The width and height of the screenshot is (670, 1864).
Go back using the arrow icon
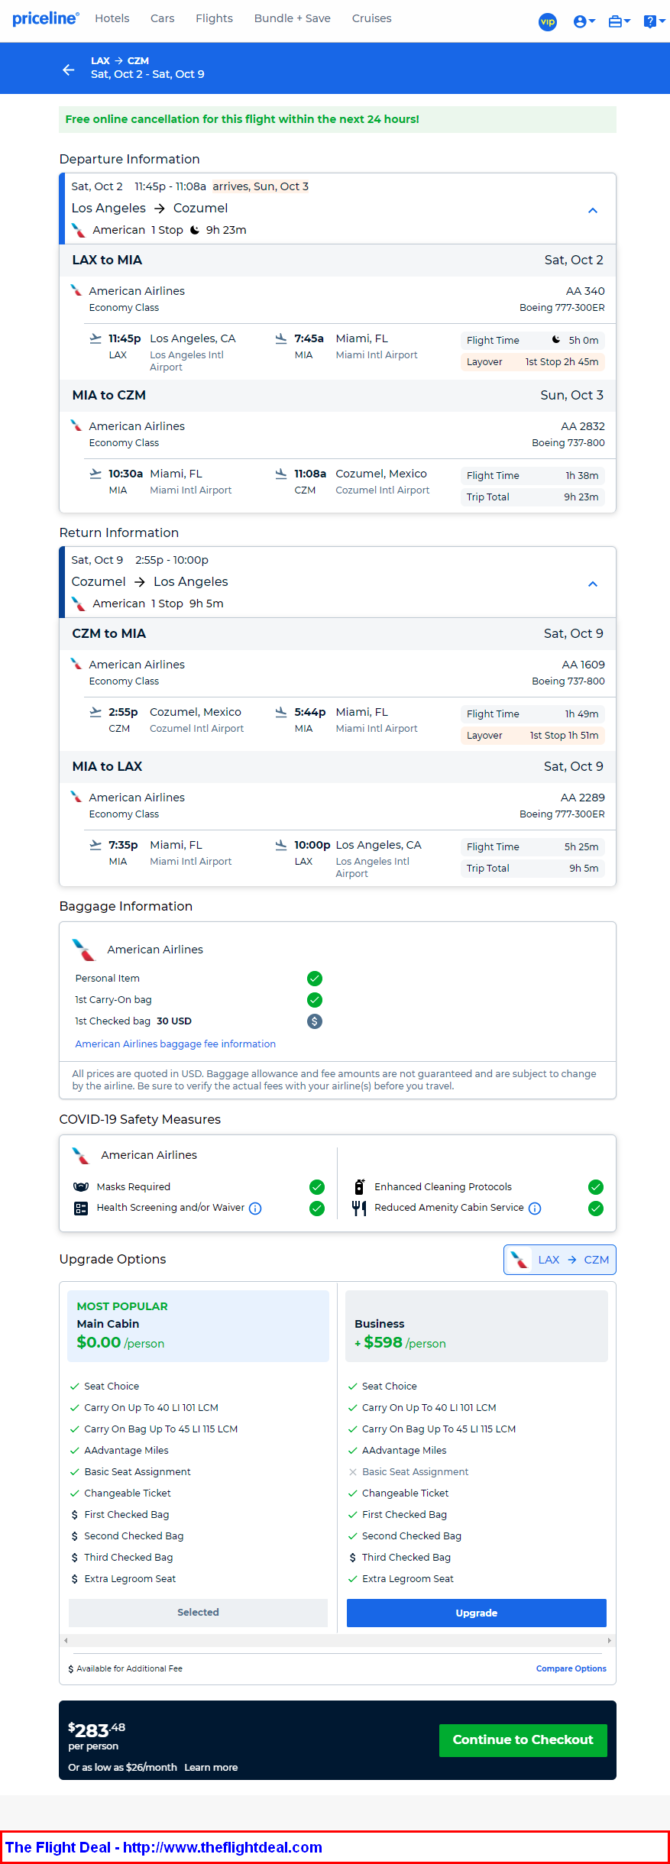click(x=68, y=69)
